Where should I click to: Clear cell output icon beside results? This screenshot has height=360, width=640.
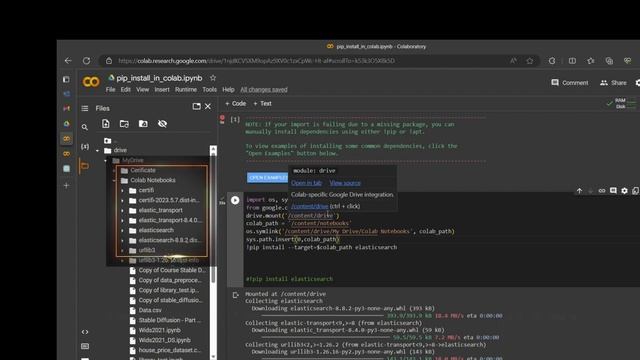(236, 295)
